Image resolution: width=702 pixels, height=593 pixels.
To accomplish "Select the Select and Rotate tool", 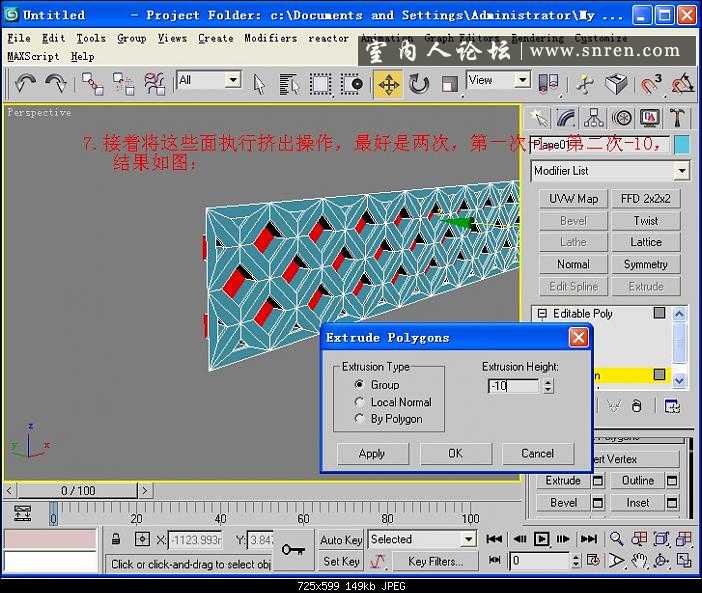I will 419,83.
